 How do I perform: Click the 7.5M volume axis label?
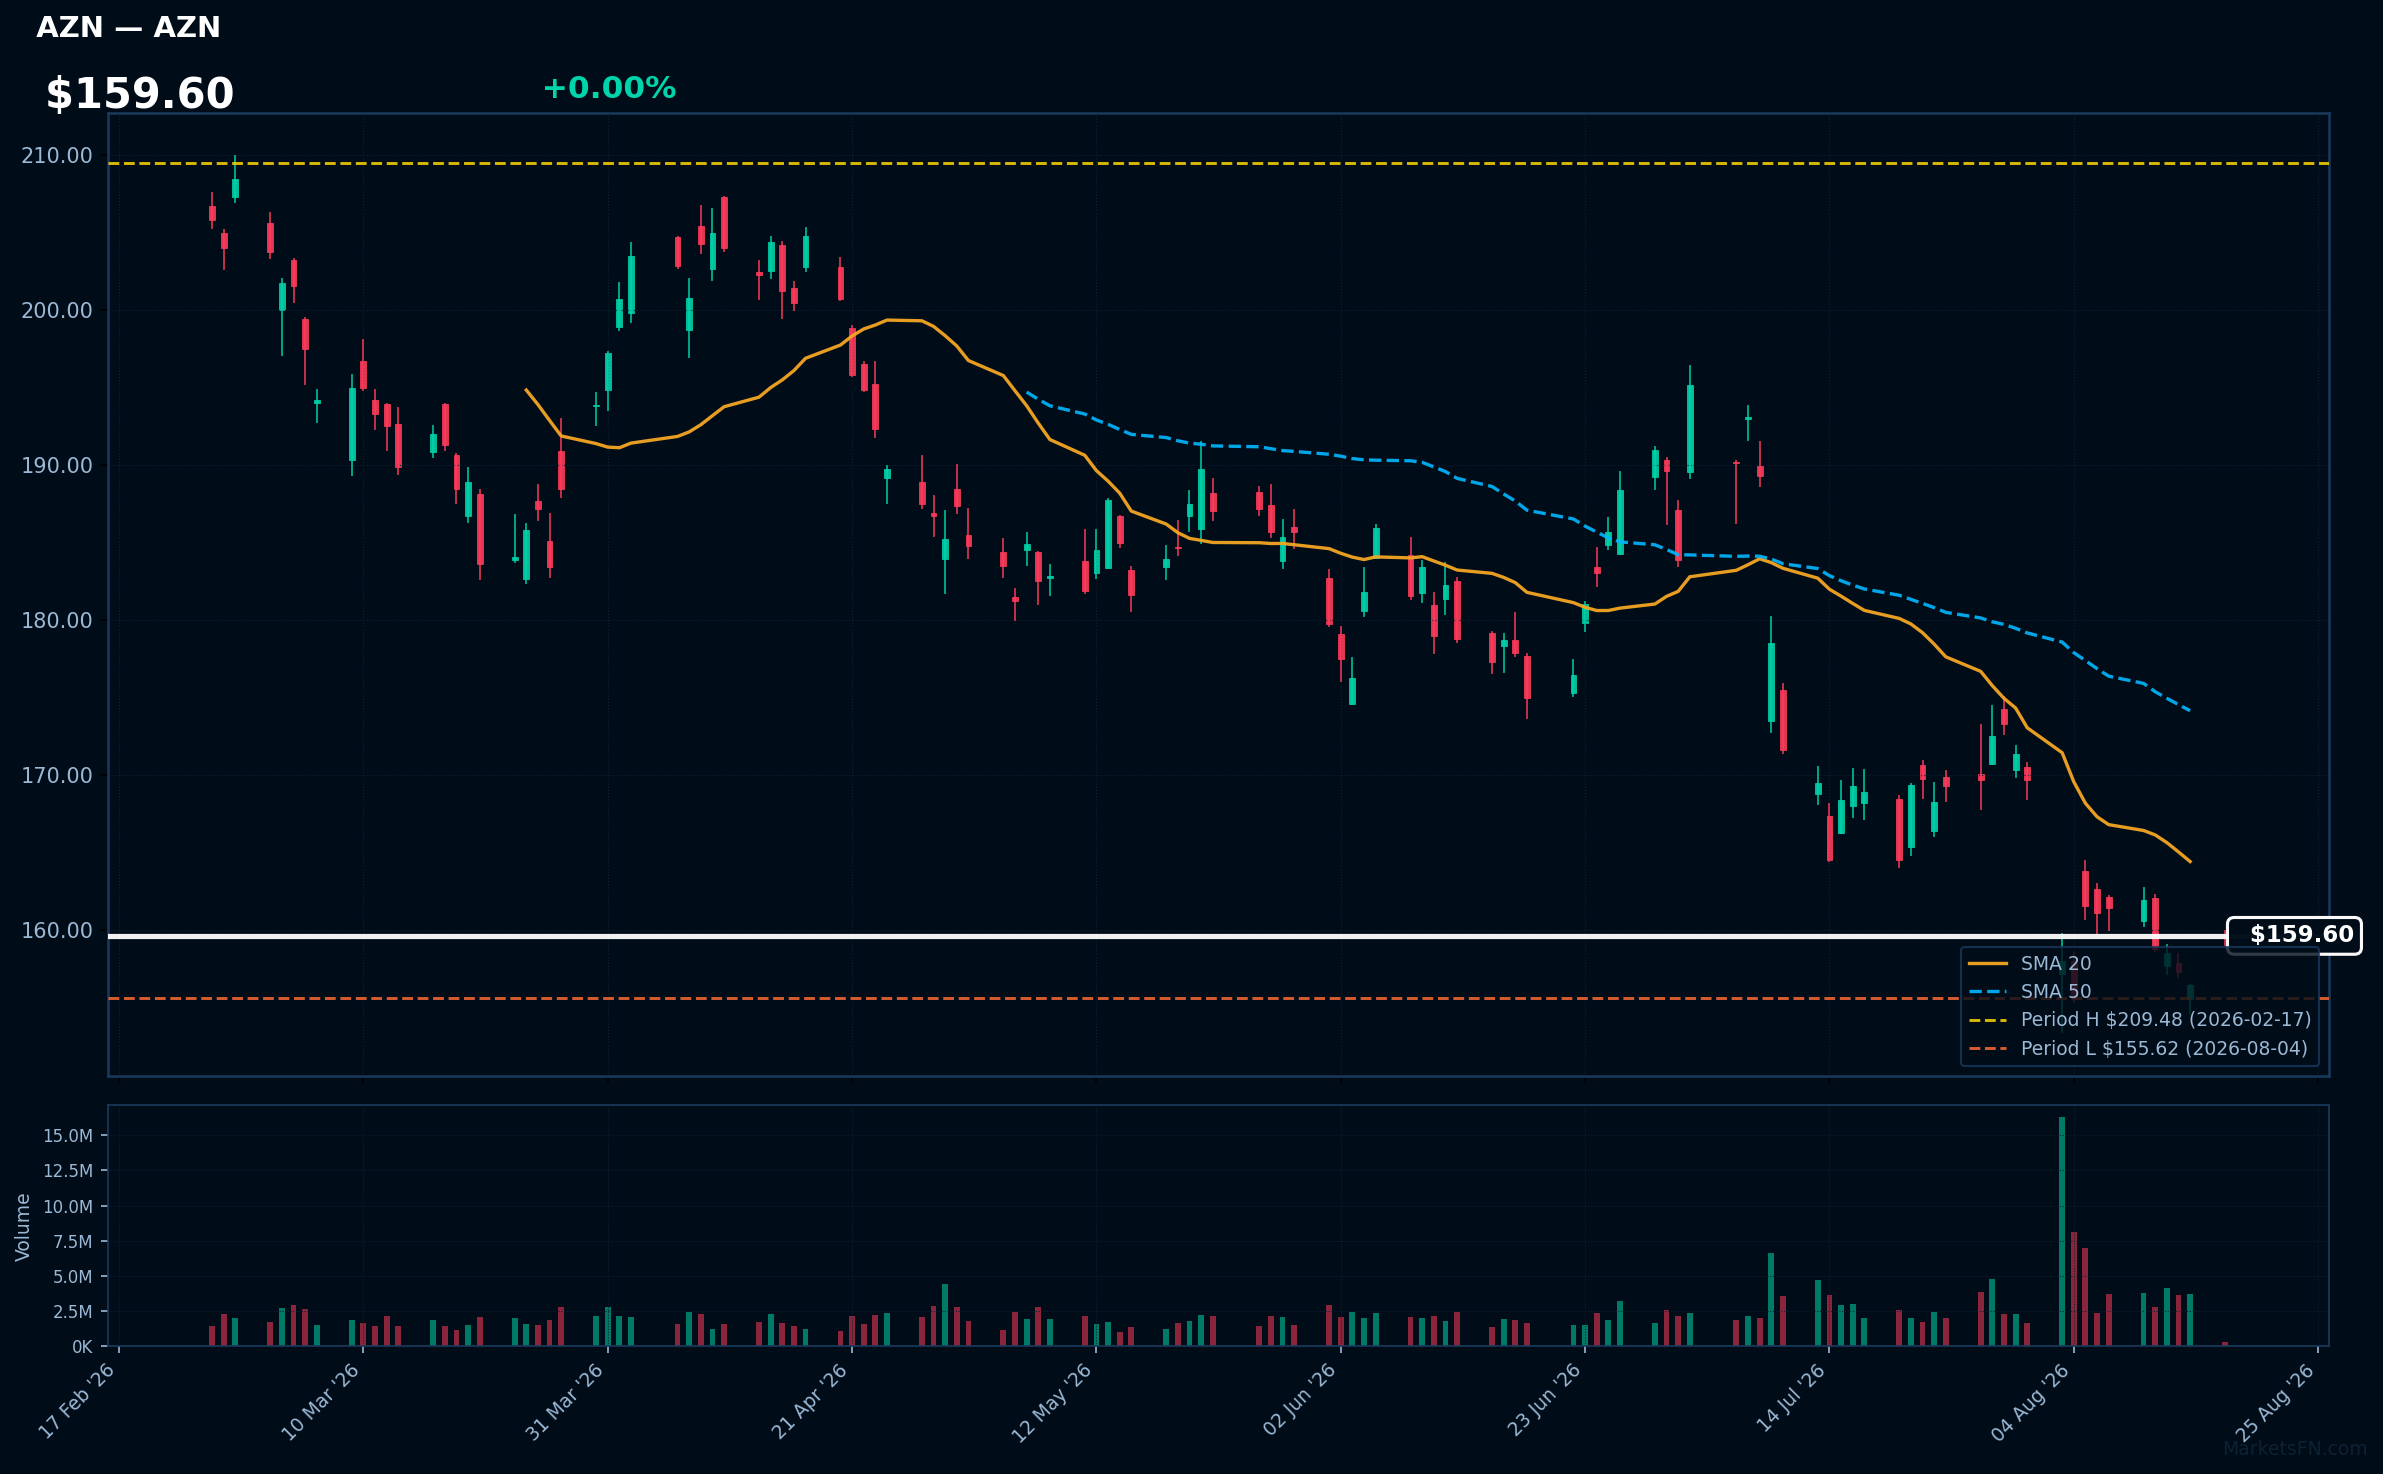[x=73, y=1242]
